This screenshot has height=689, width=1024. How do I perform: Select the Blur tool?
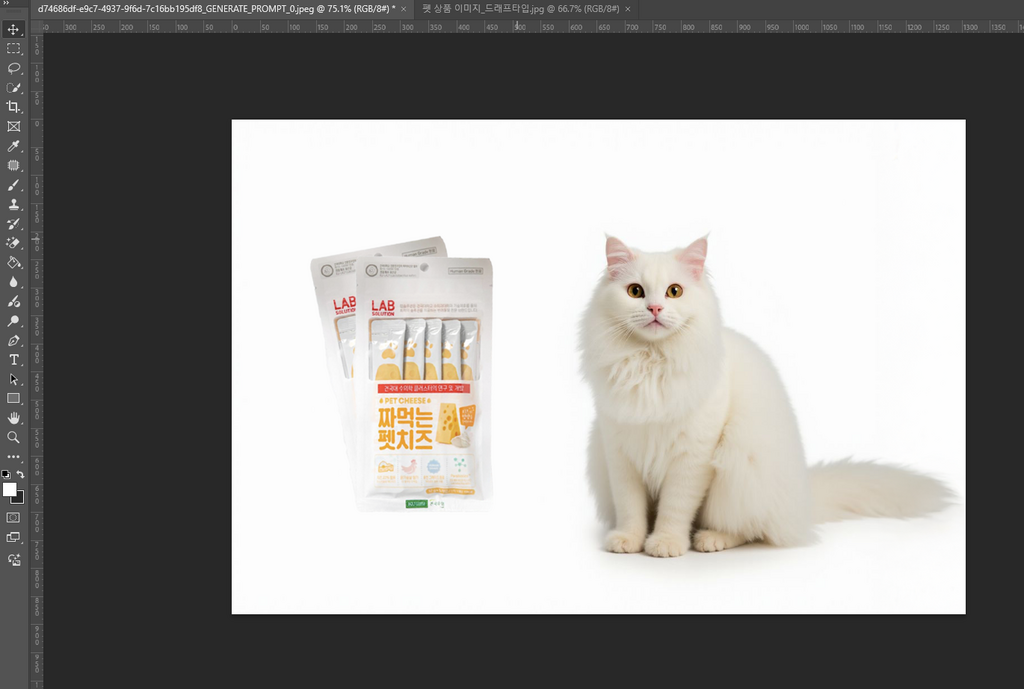[x=13, y=282]
